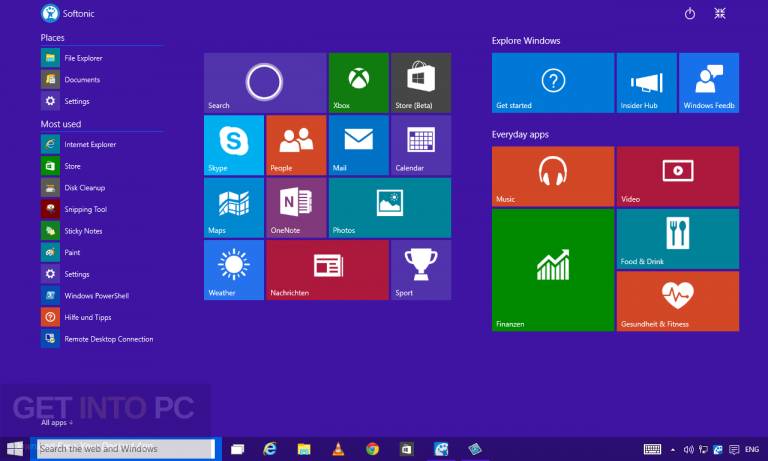Expand the All apps list
The height and width of the screenshot is (461, 768).
57,422
